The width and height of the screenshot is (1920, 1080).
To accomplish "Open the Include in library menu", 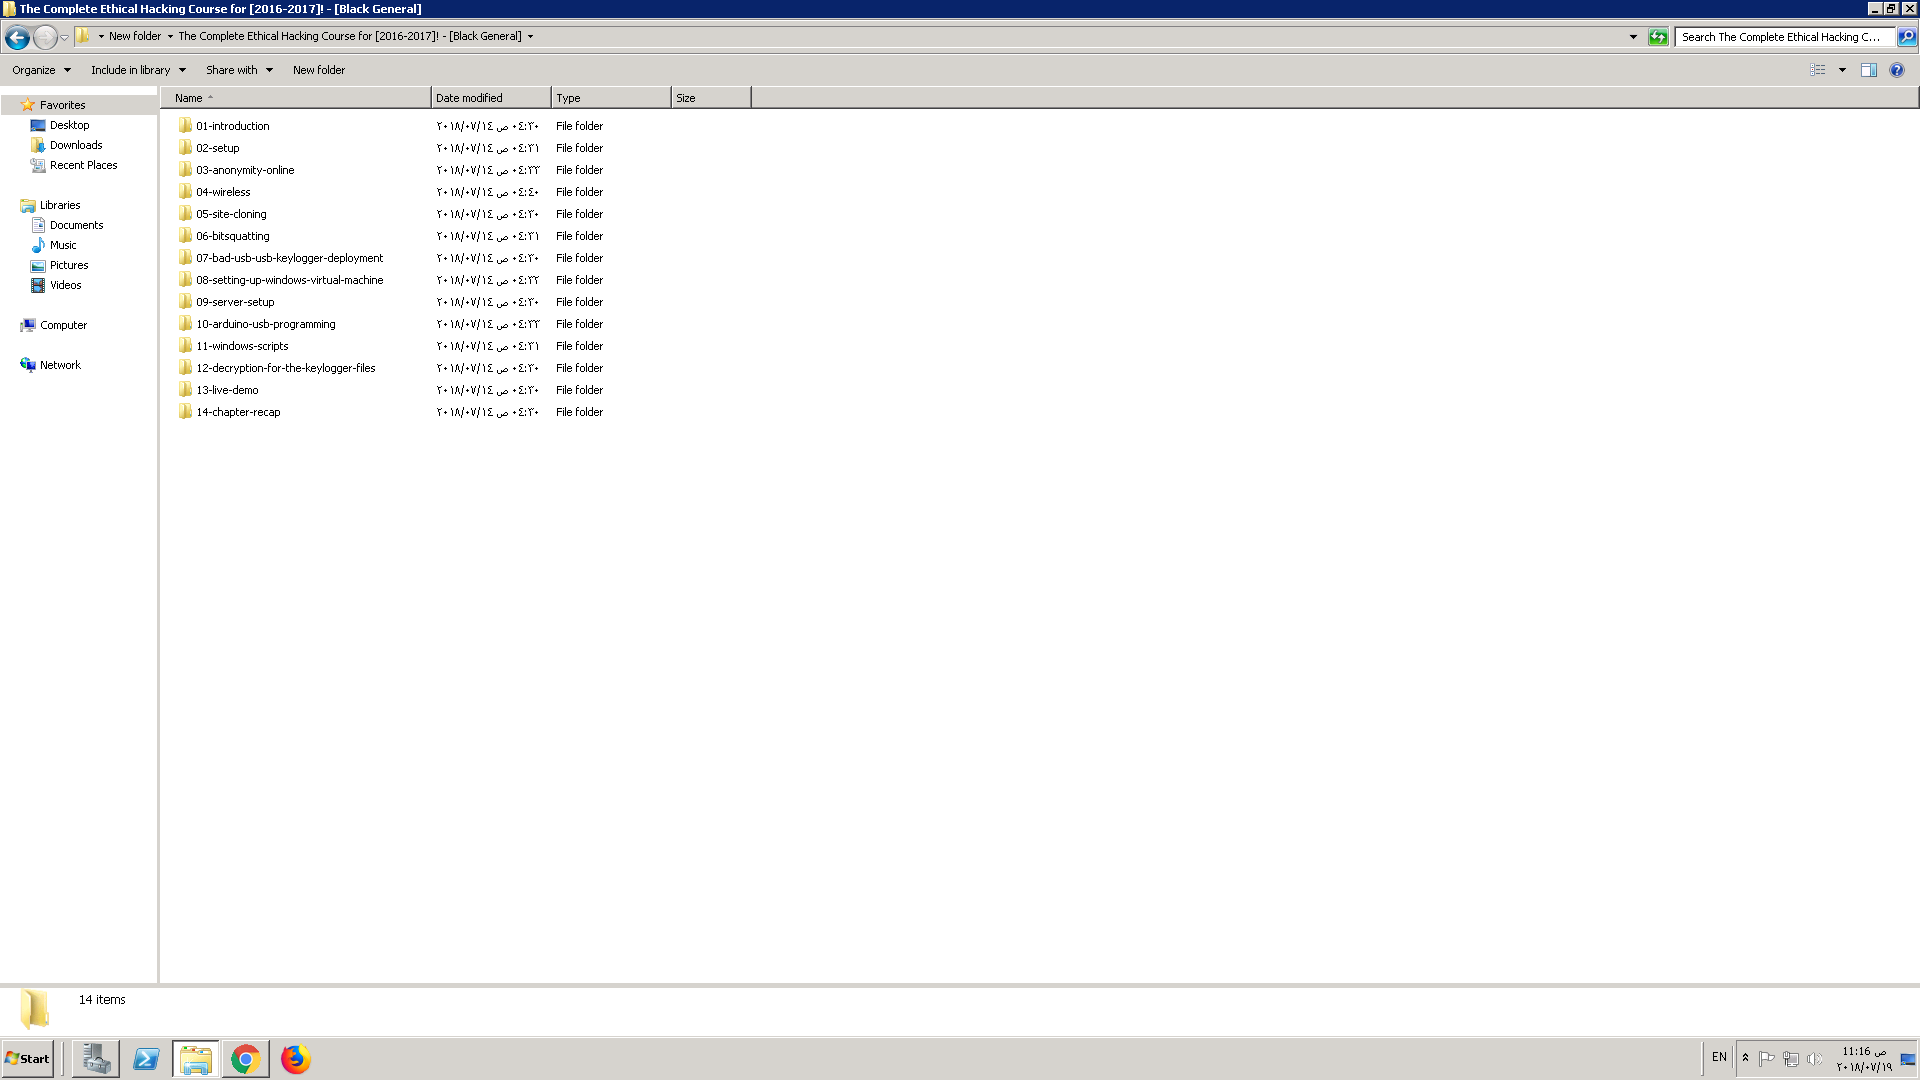I will (x=138, y=70).
